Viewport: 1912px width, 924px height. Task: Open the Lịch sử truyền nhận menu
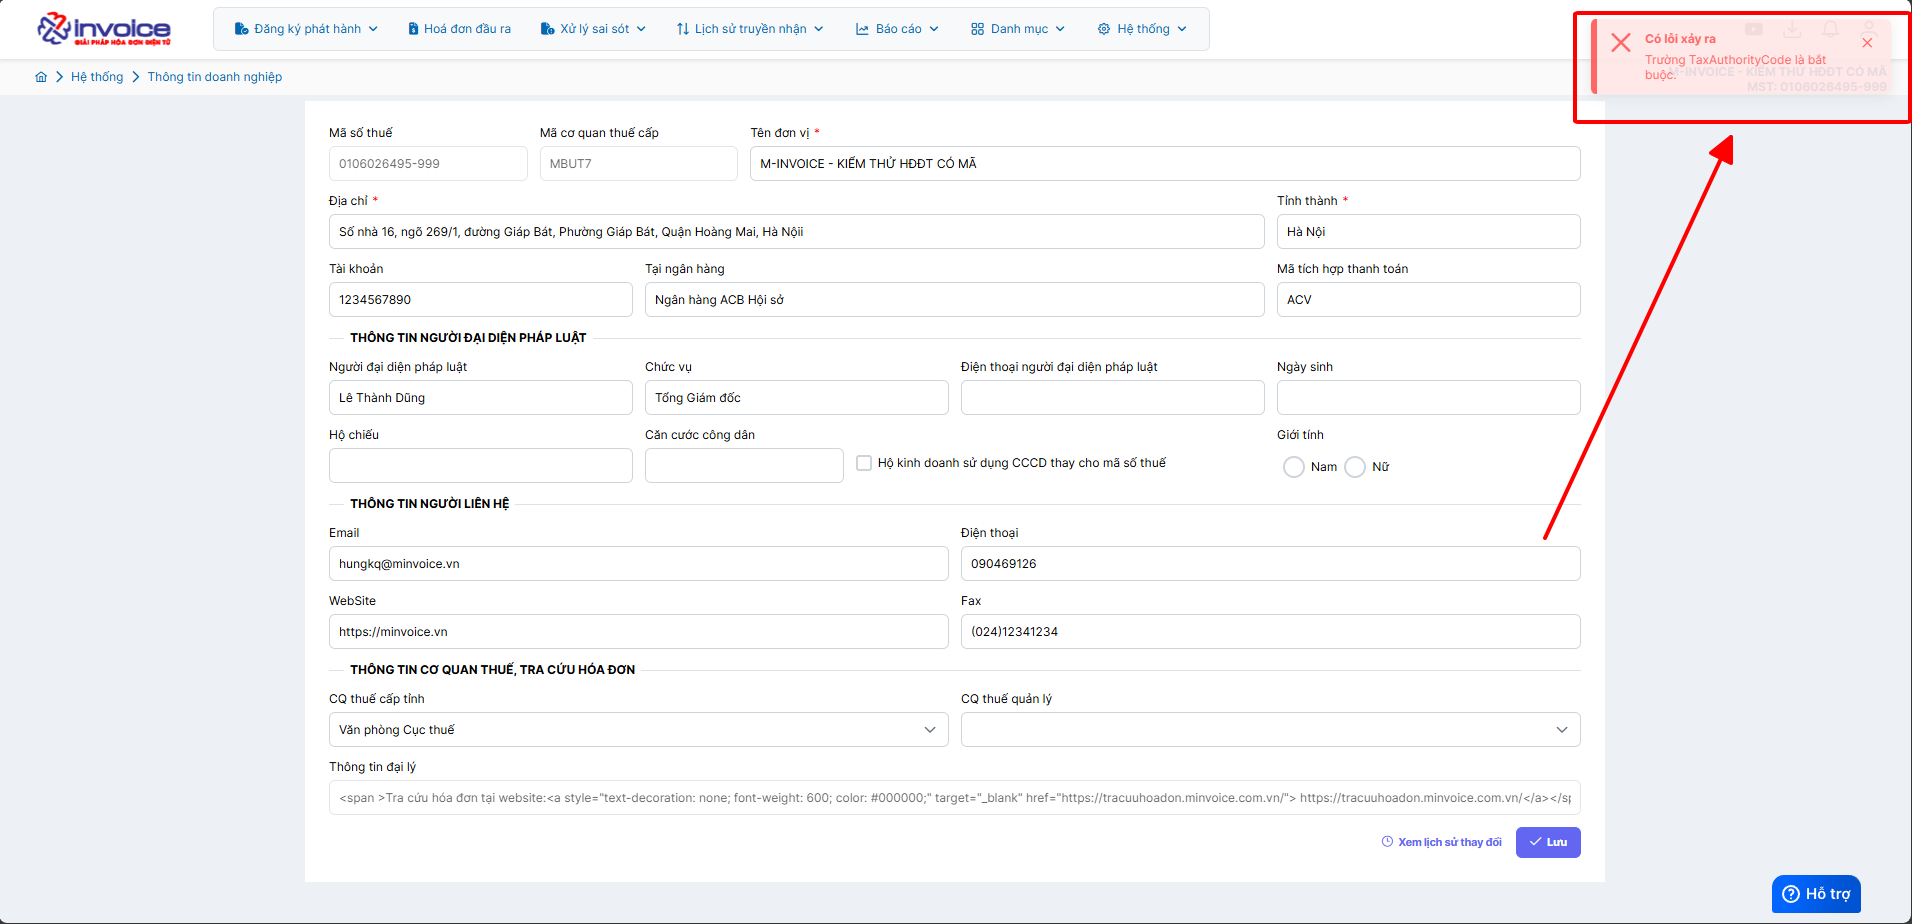point(750,29)
